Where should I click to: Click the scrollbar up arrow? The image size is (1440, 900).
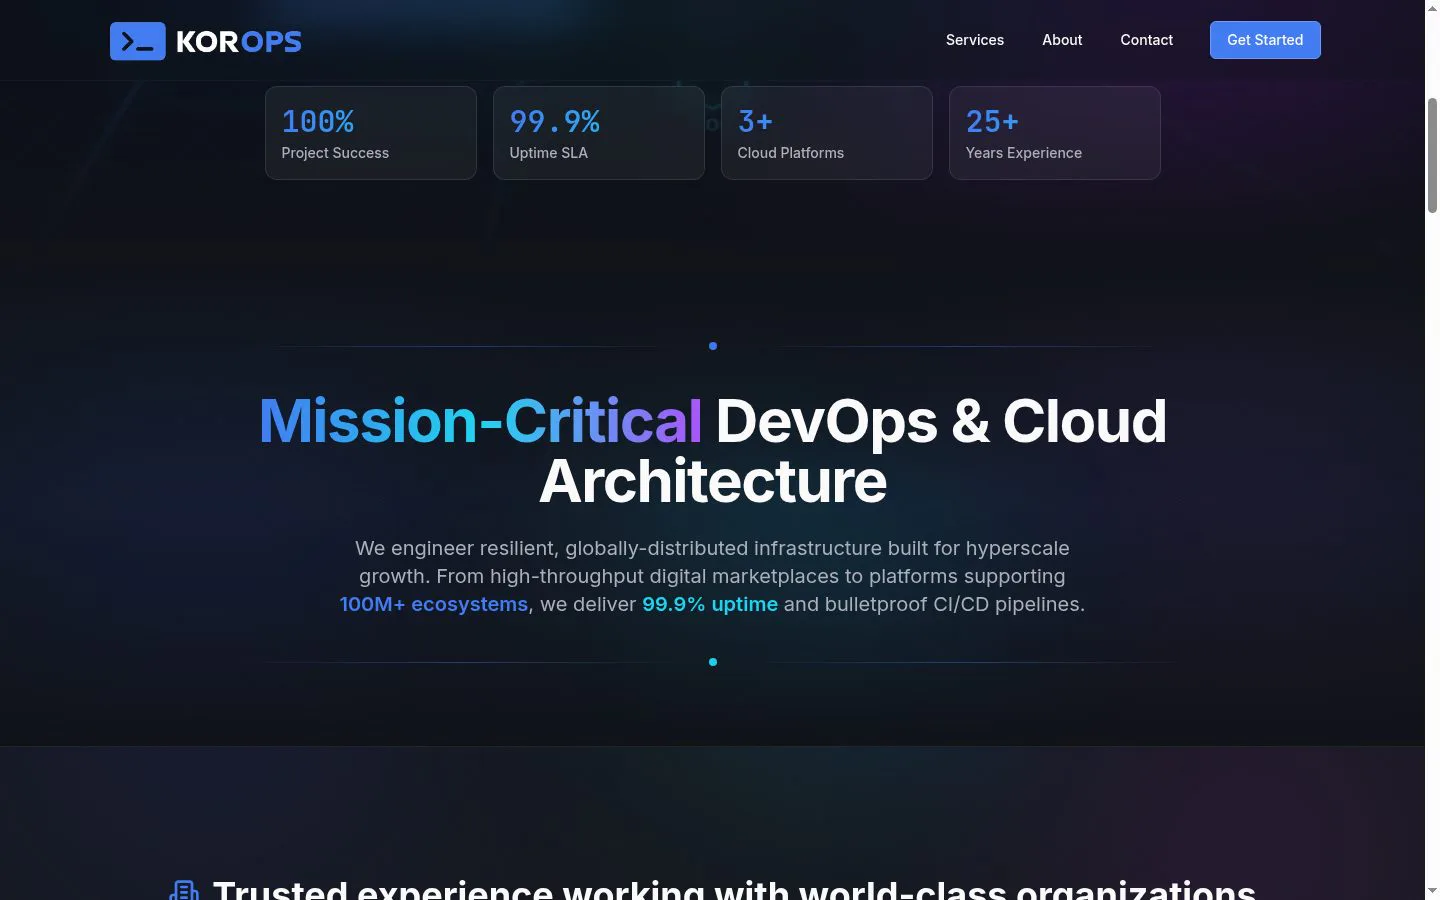[1432, 8]
